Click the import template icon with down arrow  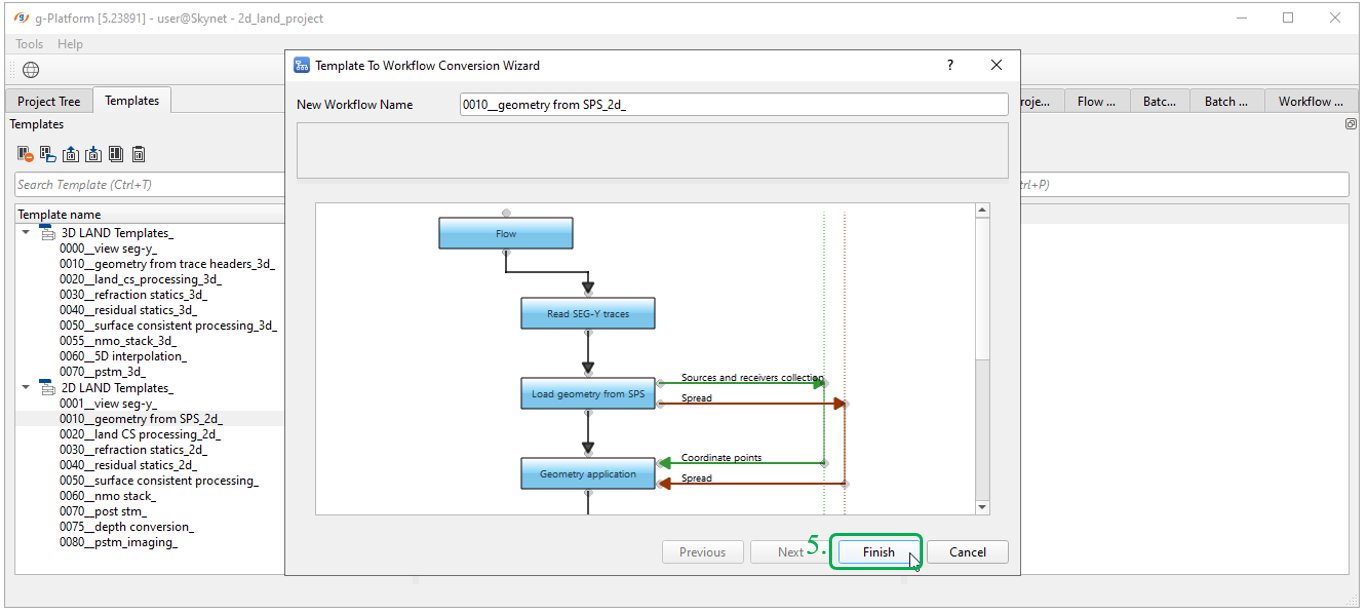point(93,154)
